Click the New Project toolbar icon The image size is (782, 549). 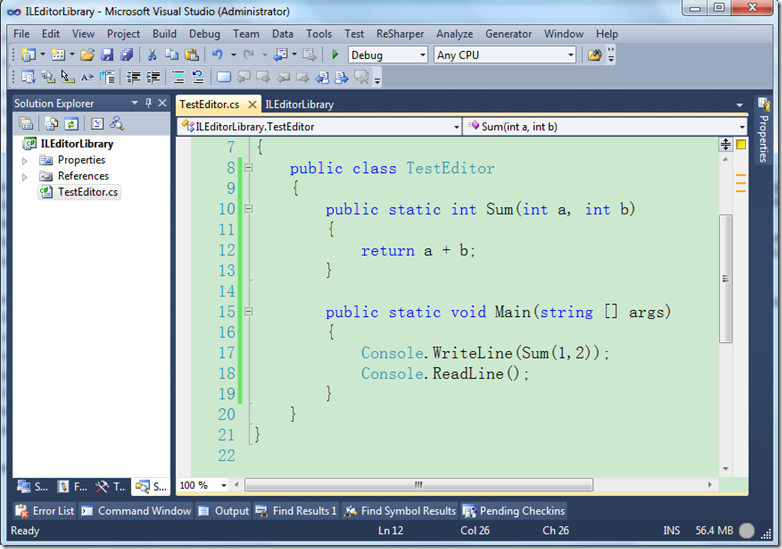[28, 55]
